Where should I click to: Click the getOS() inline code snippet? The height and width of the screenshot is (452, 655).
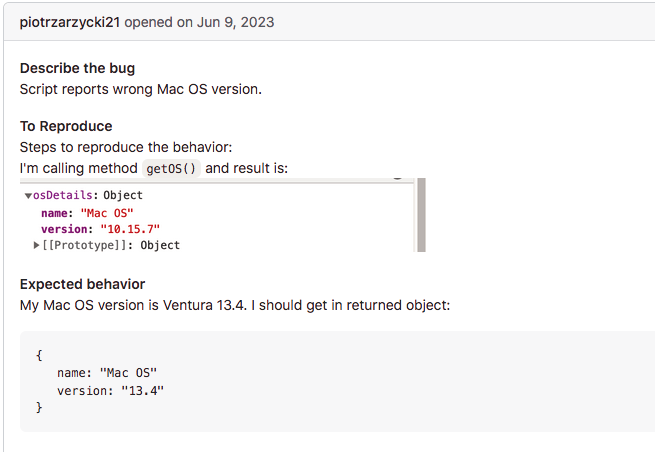pos(172,168)
